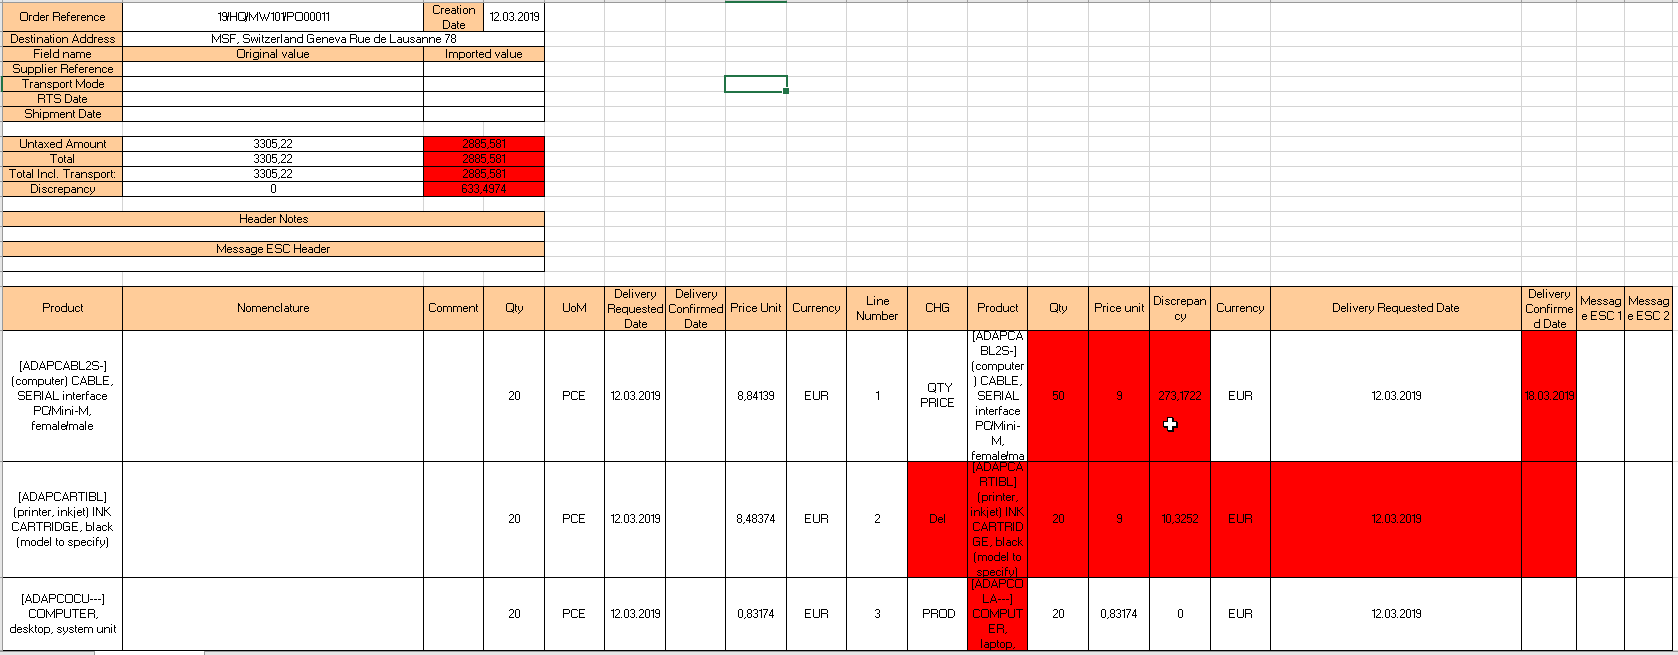Click the order number 19/HQ/MW101/PO00011 cell

click(273, 17)
